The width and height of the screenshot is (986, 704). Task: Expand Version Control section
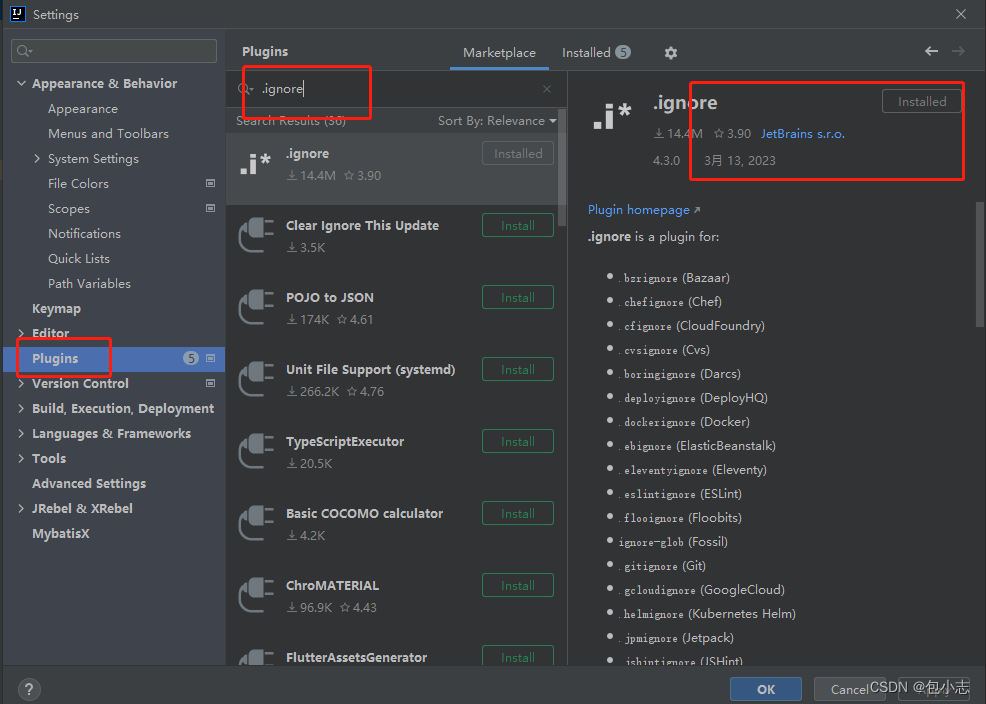click(21, 383)
